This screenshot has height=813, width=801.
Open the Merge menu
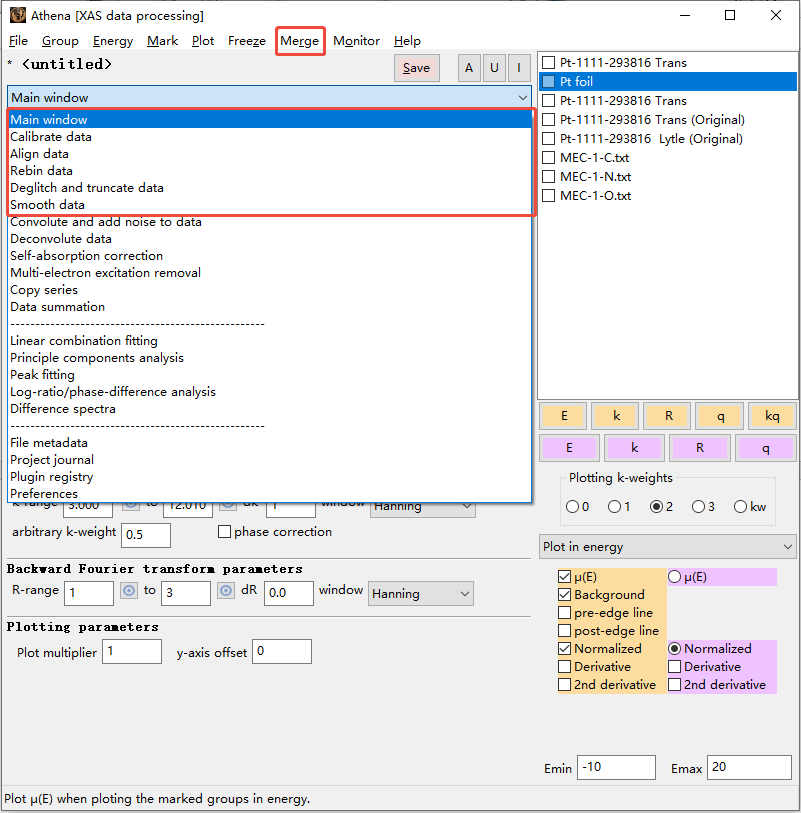[x=300, y=41]
